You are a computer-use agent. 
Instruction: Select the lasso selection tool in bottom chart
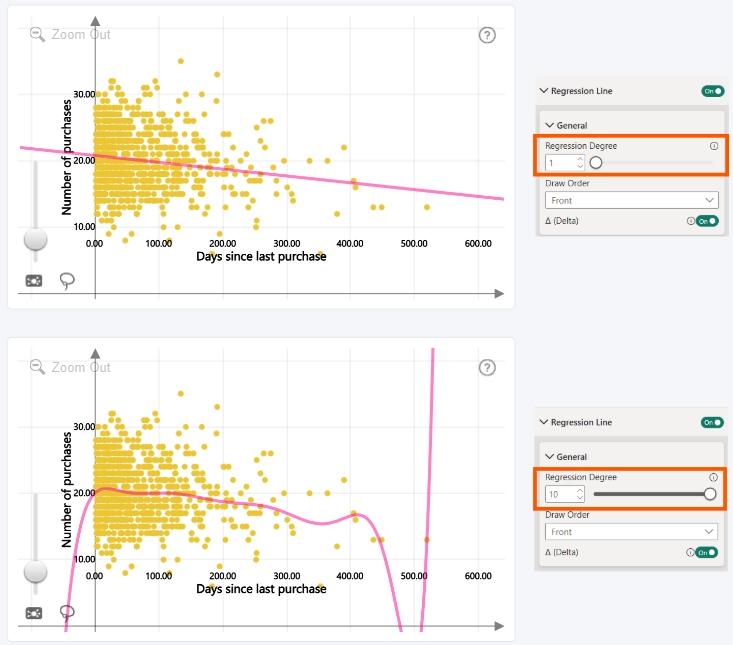tap(67, 612)
